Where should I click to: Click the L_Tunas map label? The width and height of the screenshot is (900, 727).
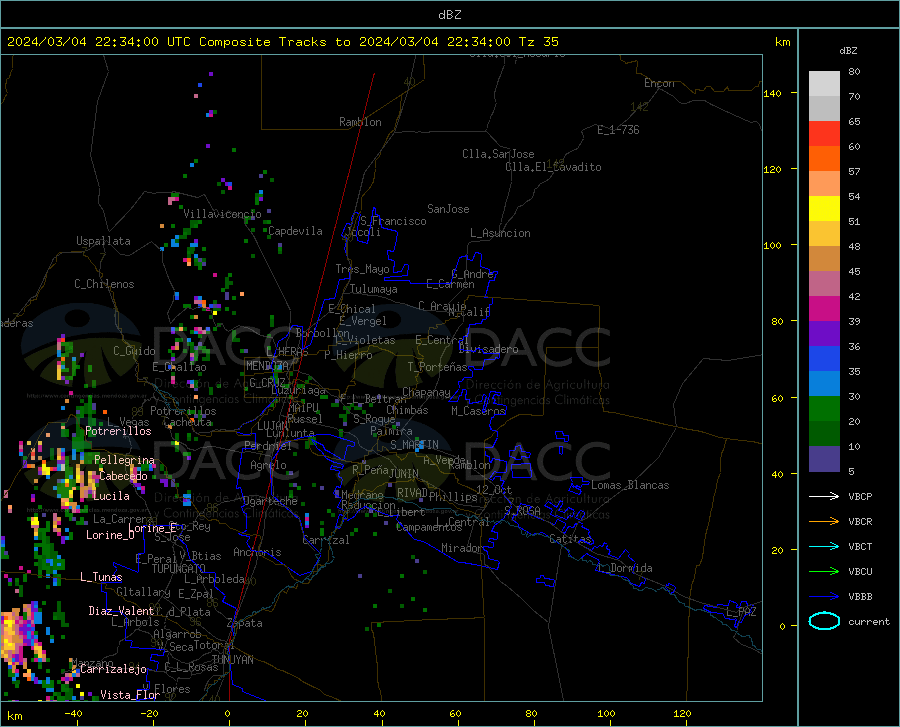(101, 577)
